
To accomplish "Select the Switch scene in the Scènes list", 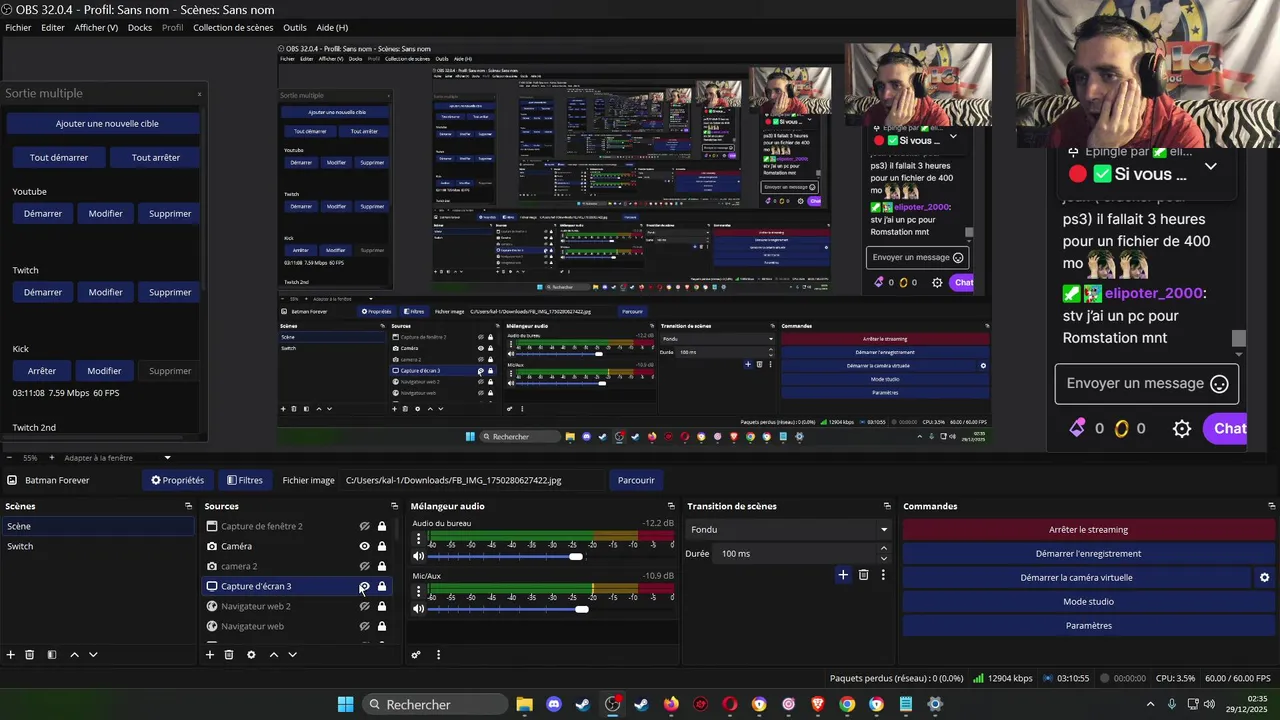I will pyautogui.click(x=98, y=546).
